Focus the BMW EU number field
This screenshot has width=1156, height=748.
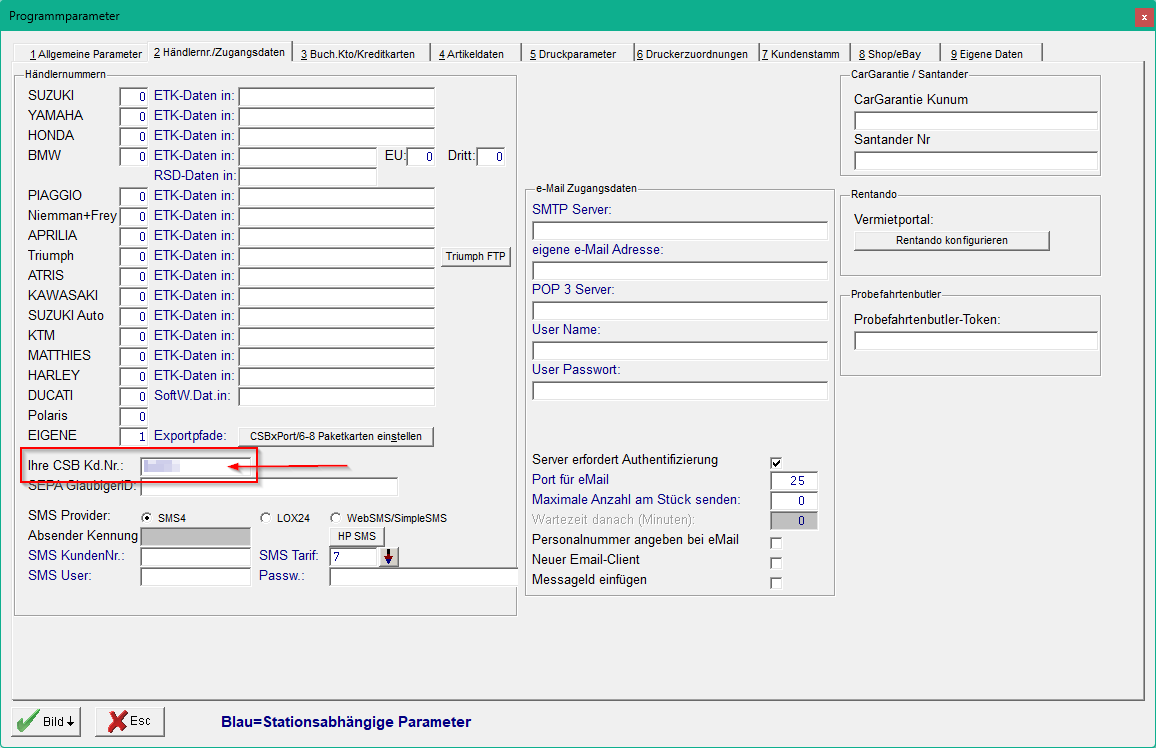pos(421,156)
